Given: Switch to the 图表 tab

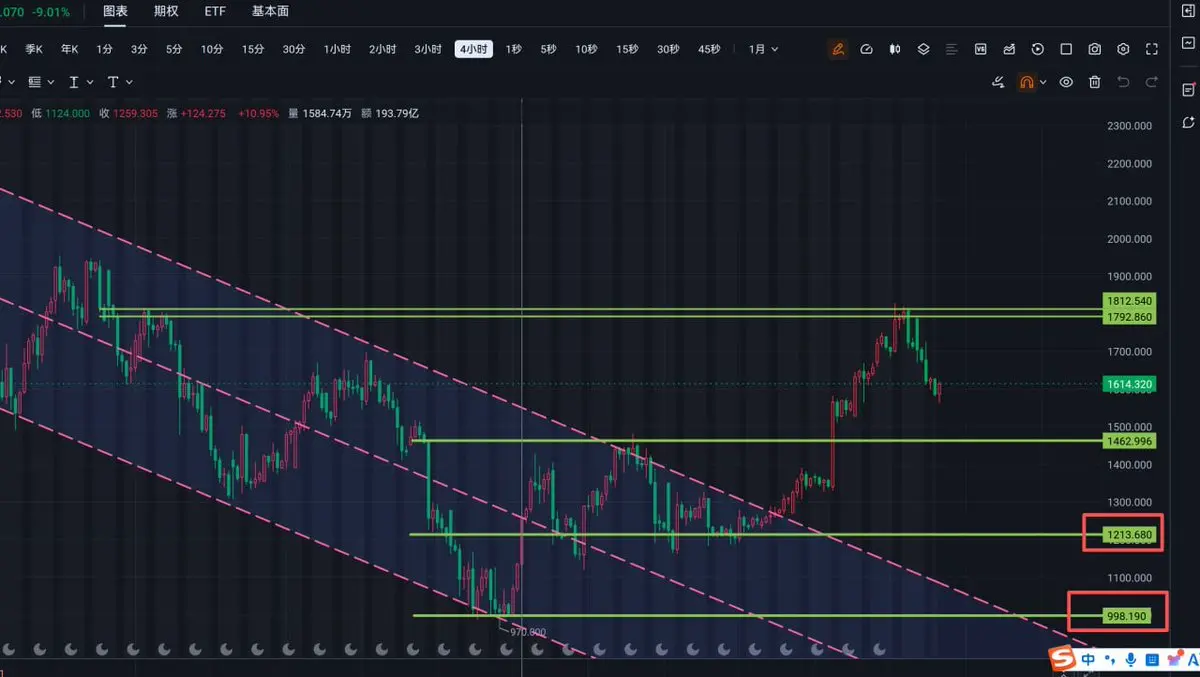Looking at the screenshot, I should 116,11.
